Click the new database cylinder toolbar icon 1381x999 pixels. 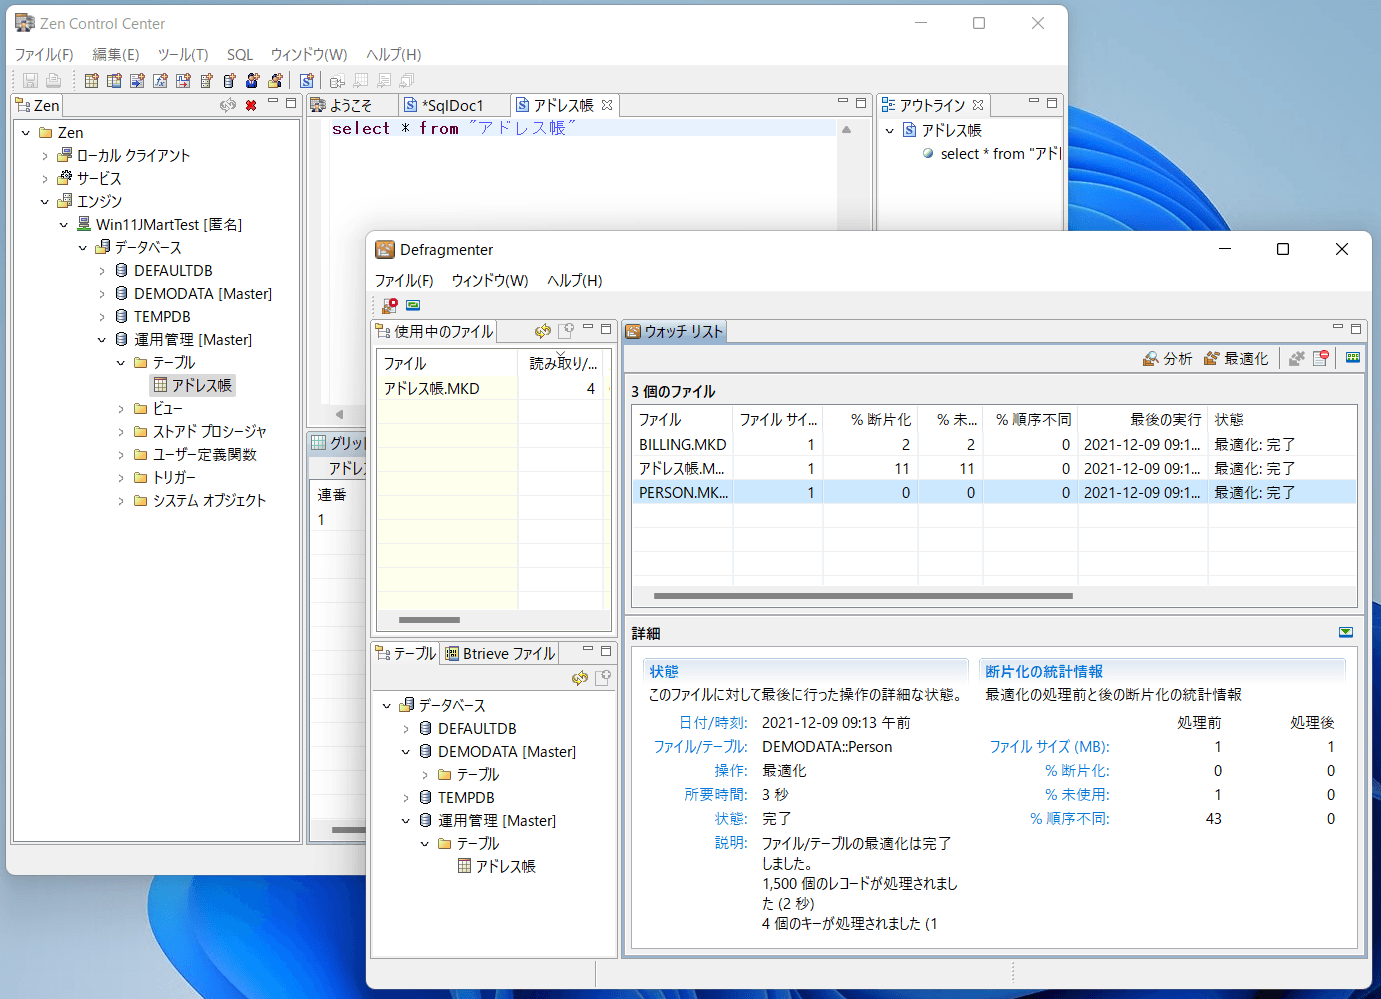point(229,81)
